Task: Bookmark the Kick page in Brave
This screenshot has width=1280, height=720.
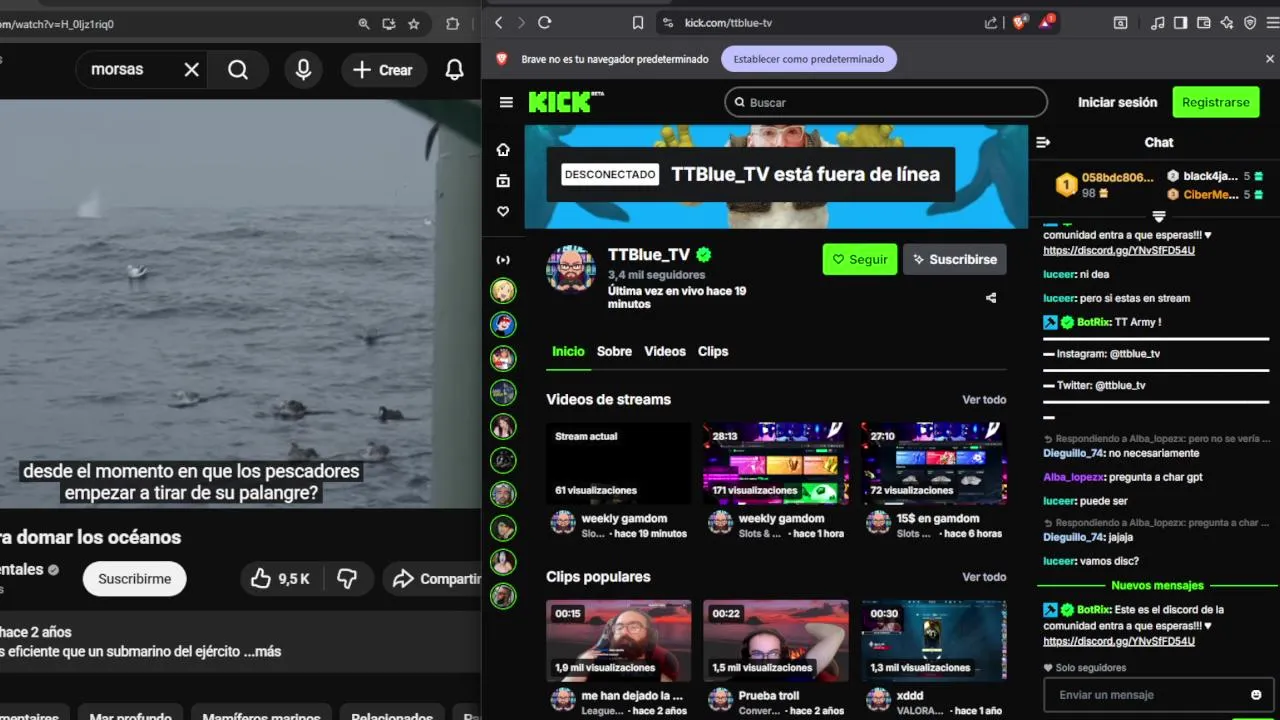Action: 638,22
